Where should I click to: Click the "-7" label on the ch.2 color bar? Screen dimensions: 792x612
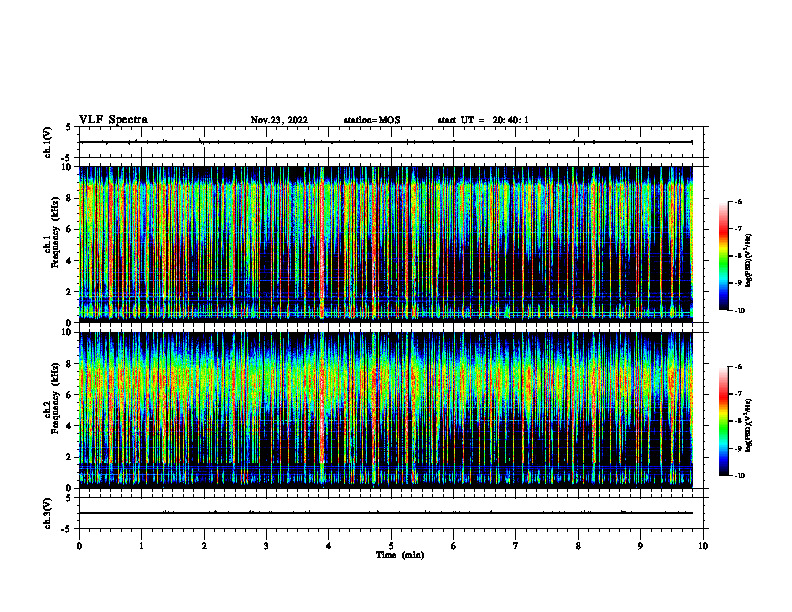point(738,394)
